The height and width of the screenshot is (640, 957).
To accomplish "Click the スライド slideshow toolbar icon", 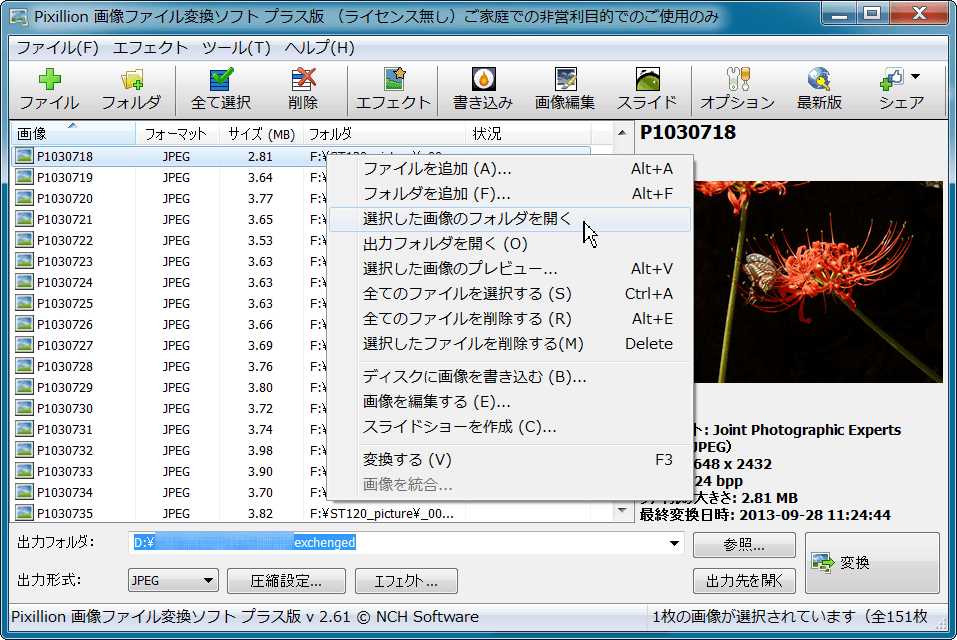I will click(x=647, y=89).
